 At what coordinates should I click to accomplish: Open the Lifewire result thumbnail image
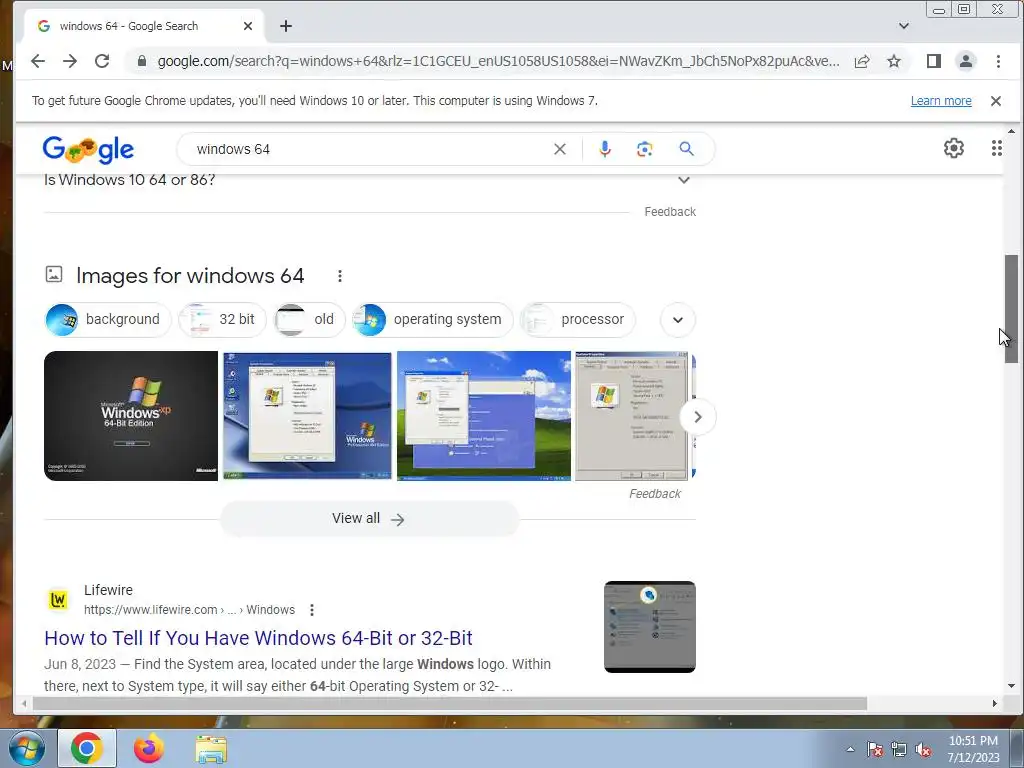pyautogui.click(x=650, y=627)
